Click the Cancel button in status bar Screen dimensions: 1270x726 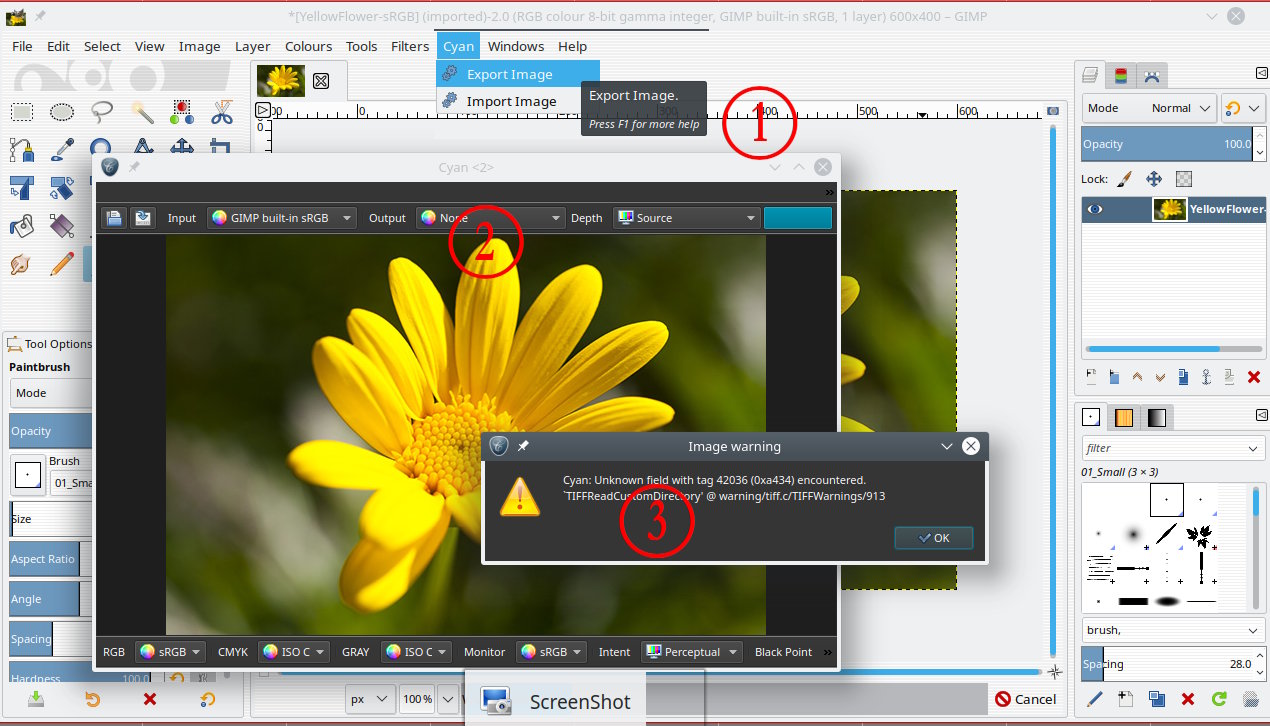click(1027, 699)
